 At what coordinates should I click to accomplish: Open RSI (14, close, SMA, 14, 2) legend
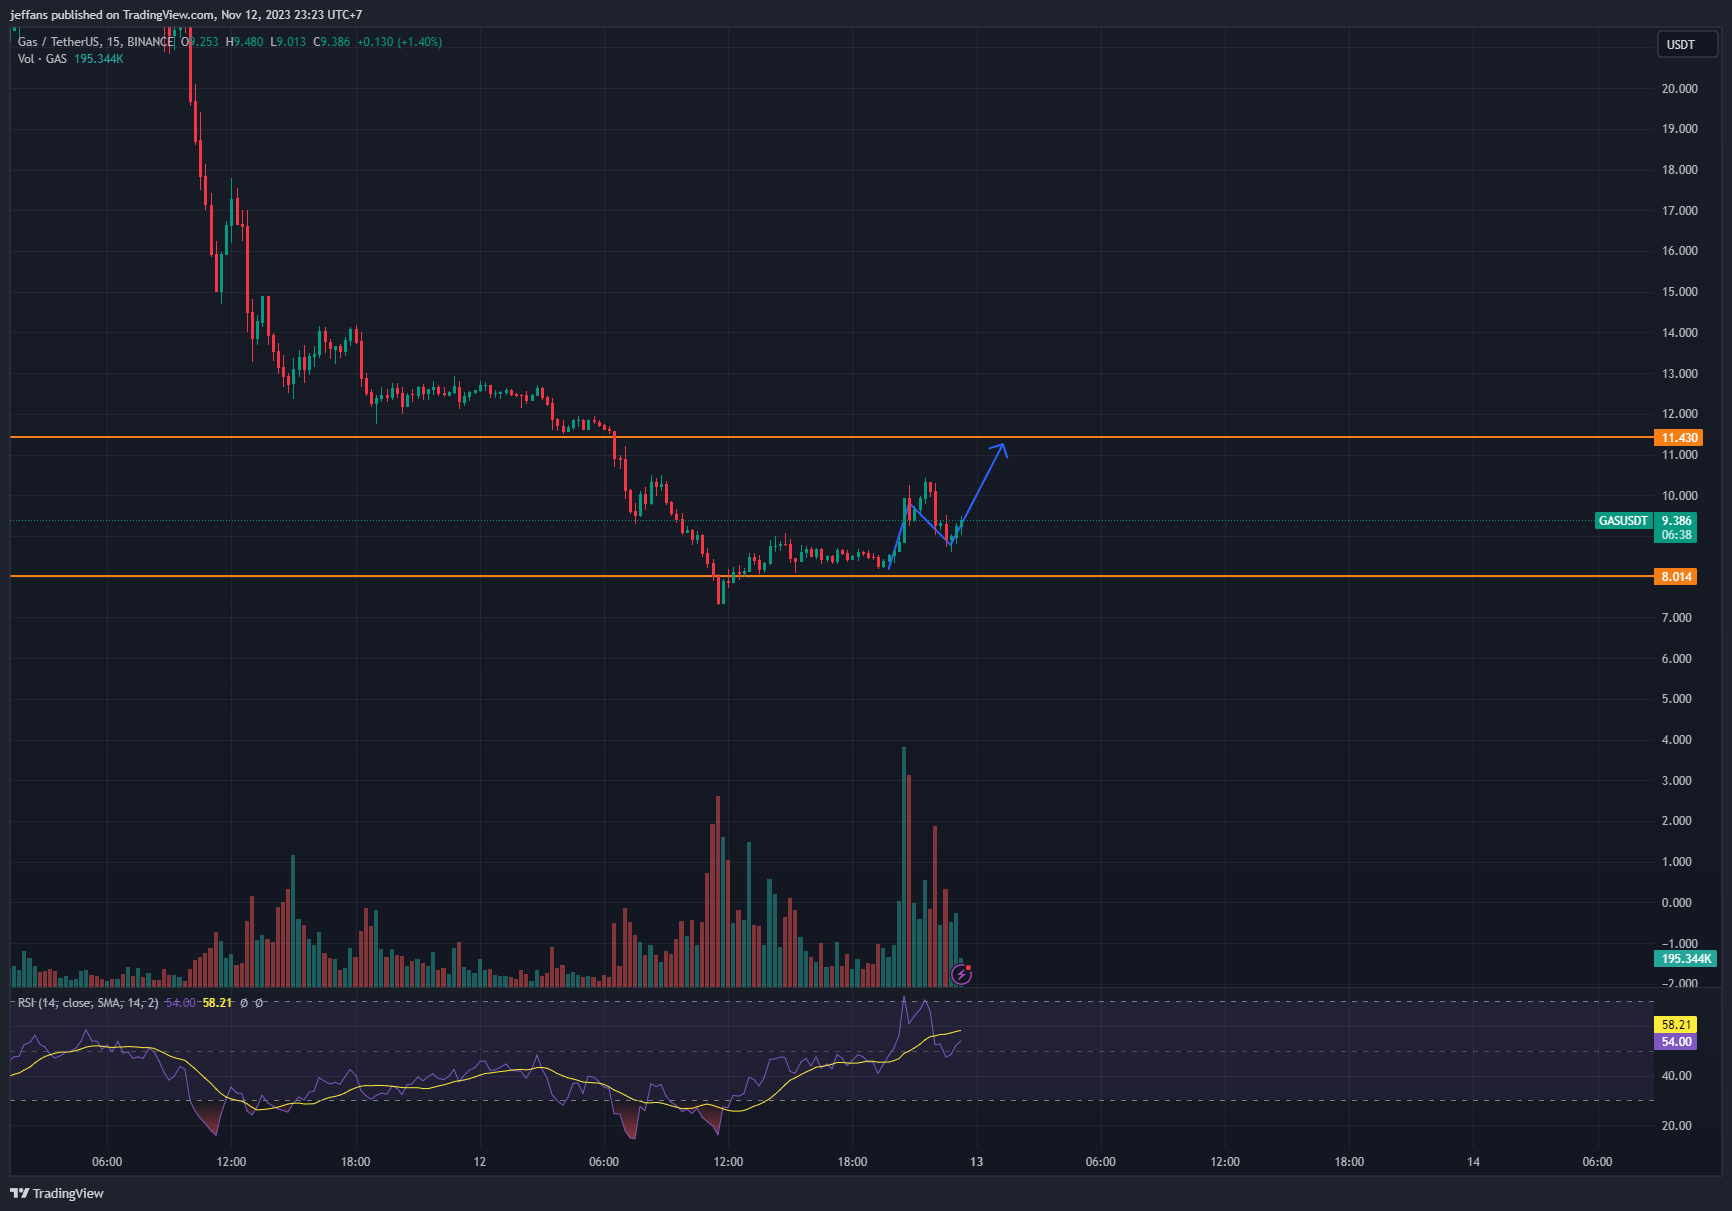point(88,1003)
